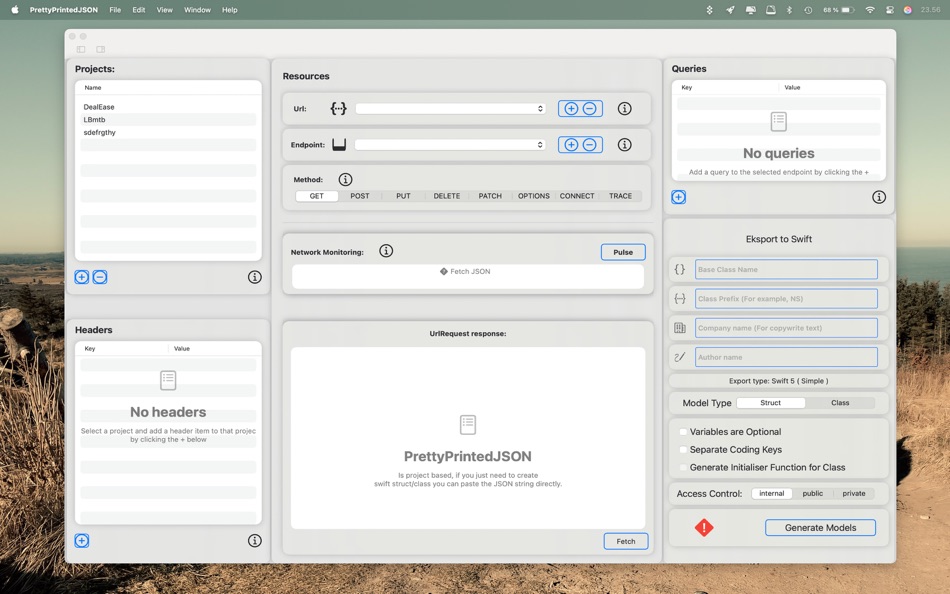950x594 pixels.
Task: Click the red warning icon beside Generate Models
Action: 704,527
